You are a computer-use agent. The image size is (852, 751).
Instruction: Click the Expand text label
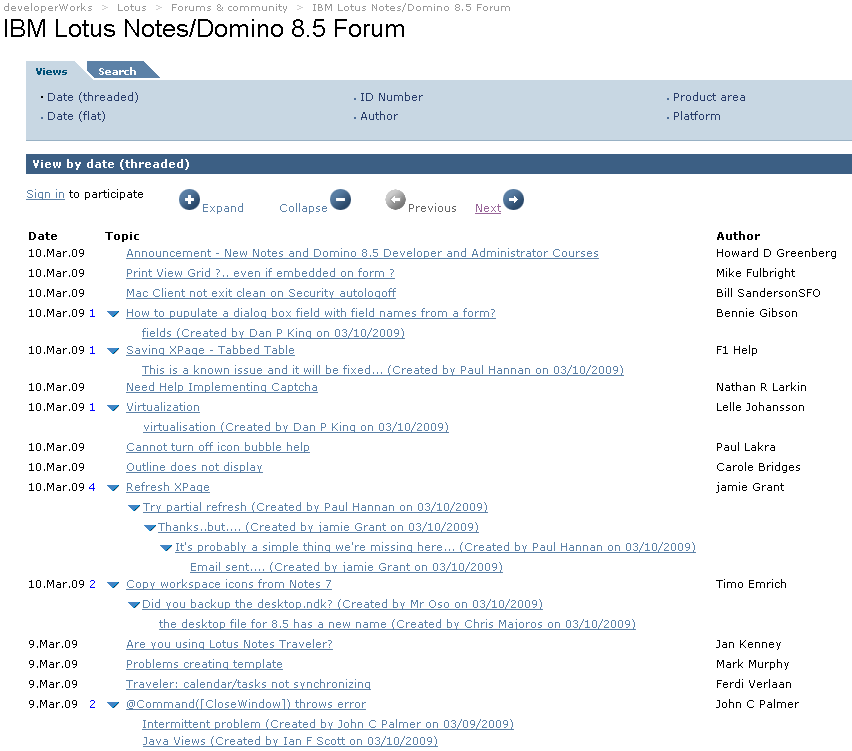(x=223, y=208)
